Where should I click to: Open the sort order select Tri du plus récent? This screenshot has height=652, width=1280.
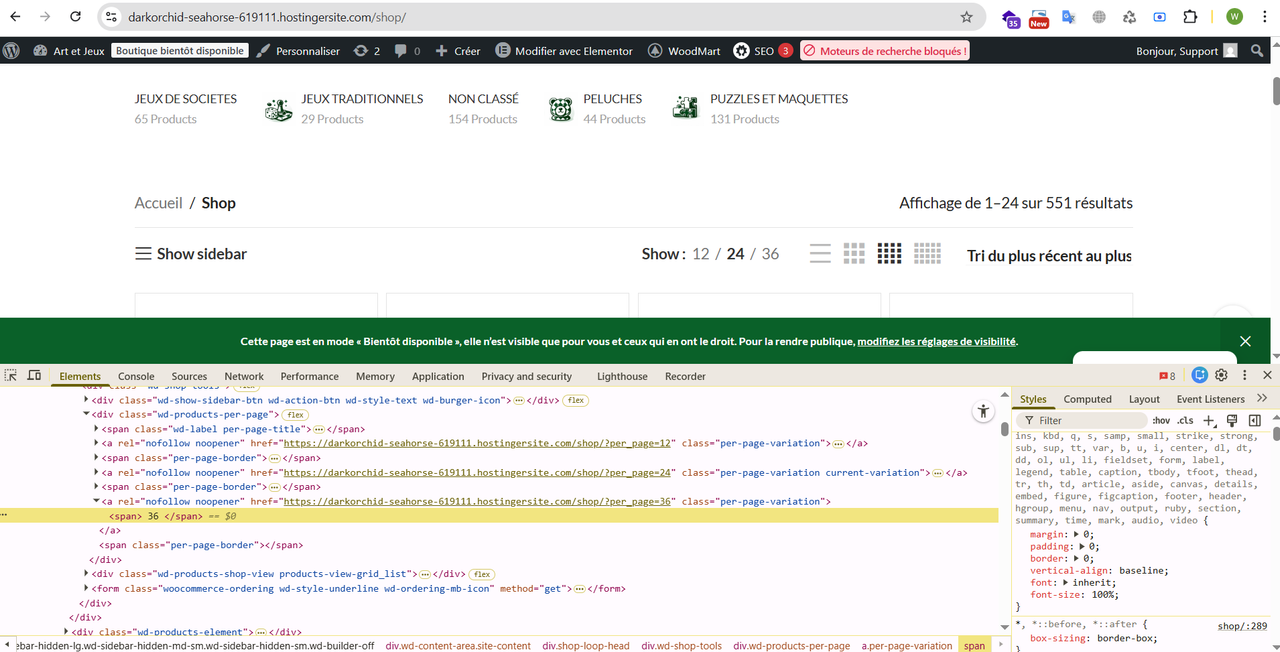1049,256
